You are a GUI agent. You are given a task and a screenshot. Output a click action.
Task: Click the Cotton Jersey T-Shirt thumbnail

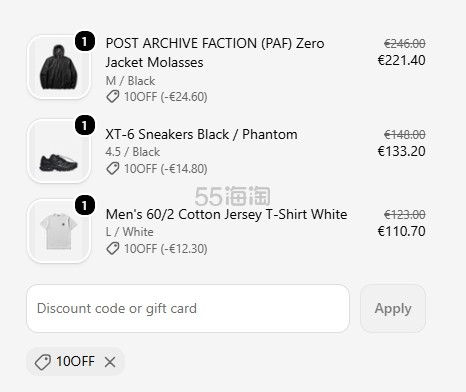59,231
